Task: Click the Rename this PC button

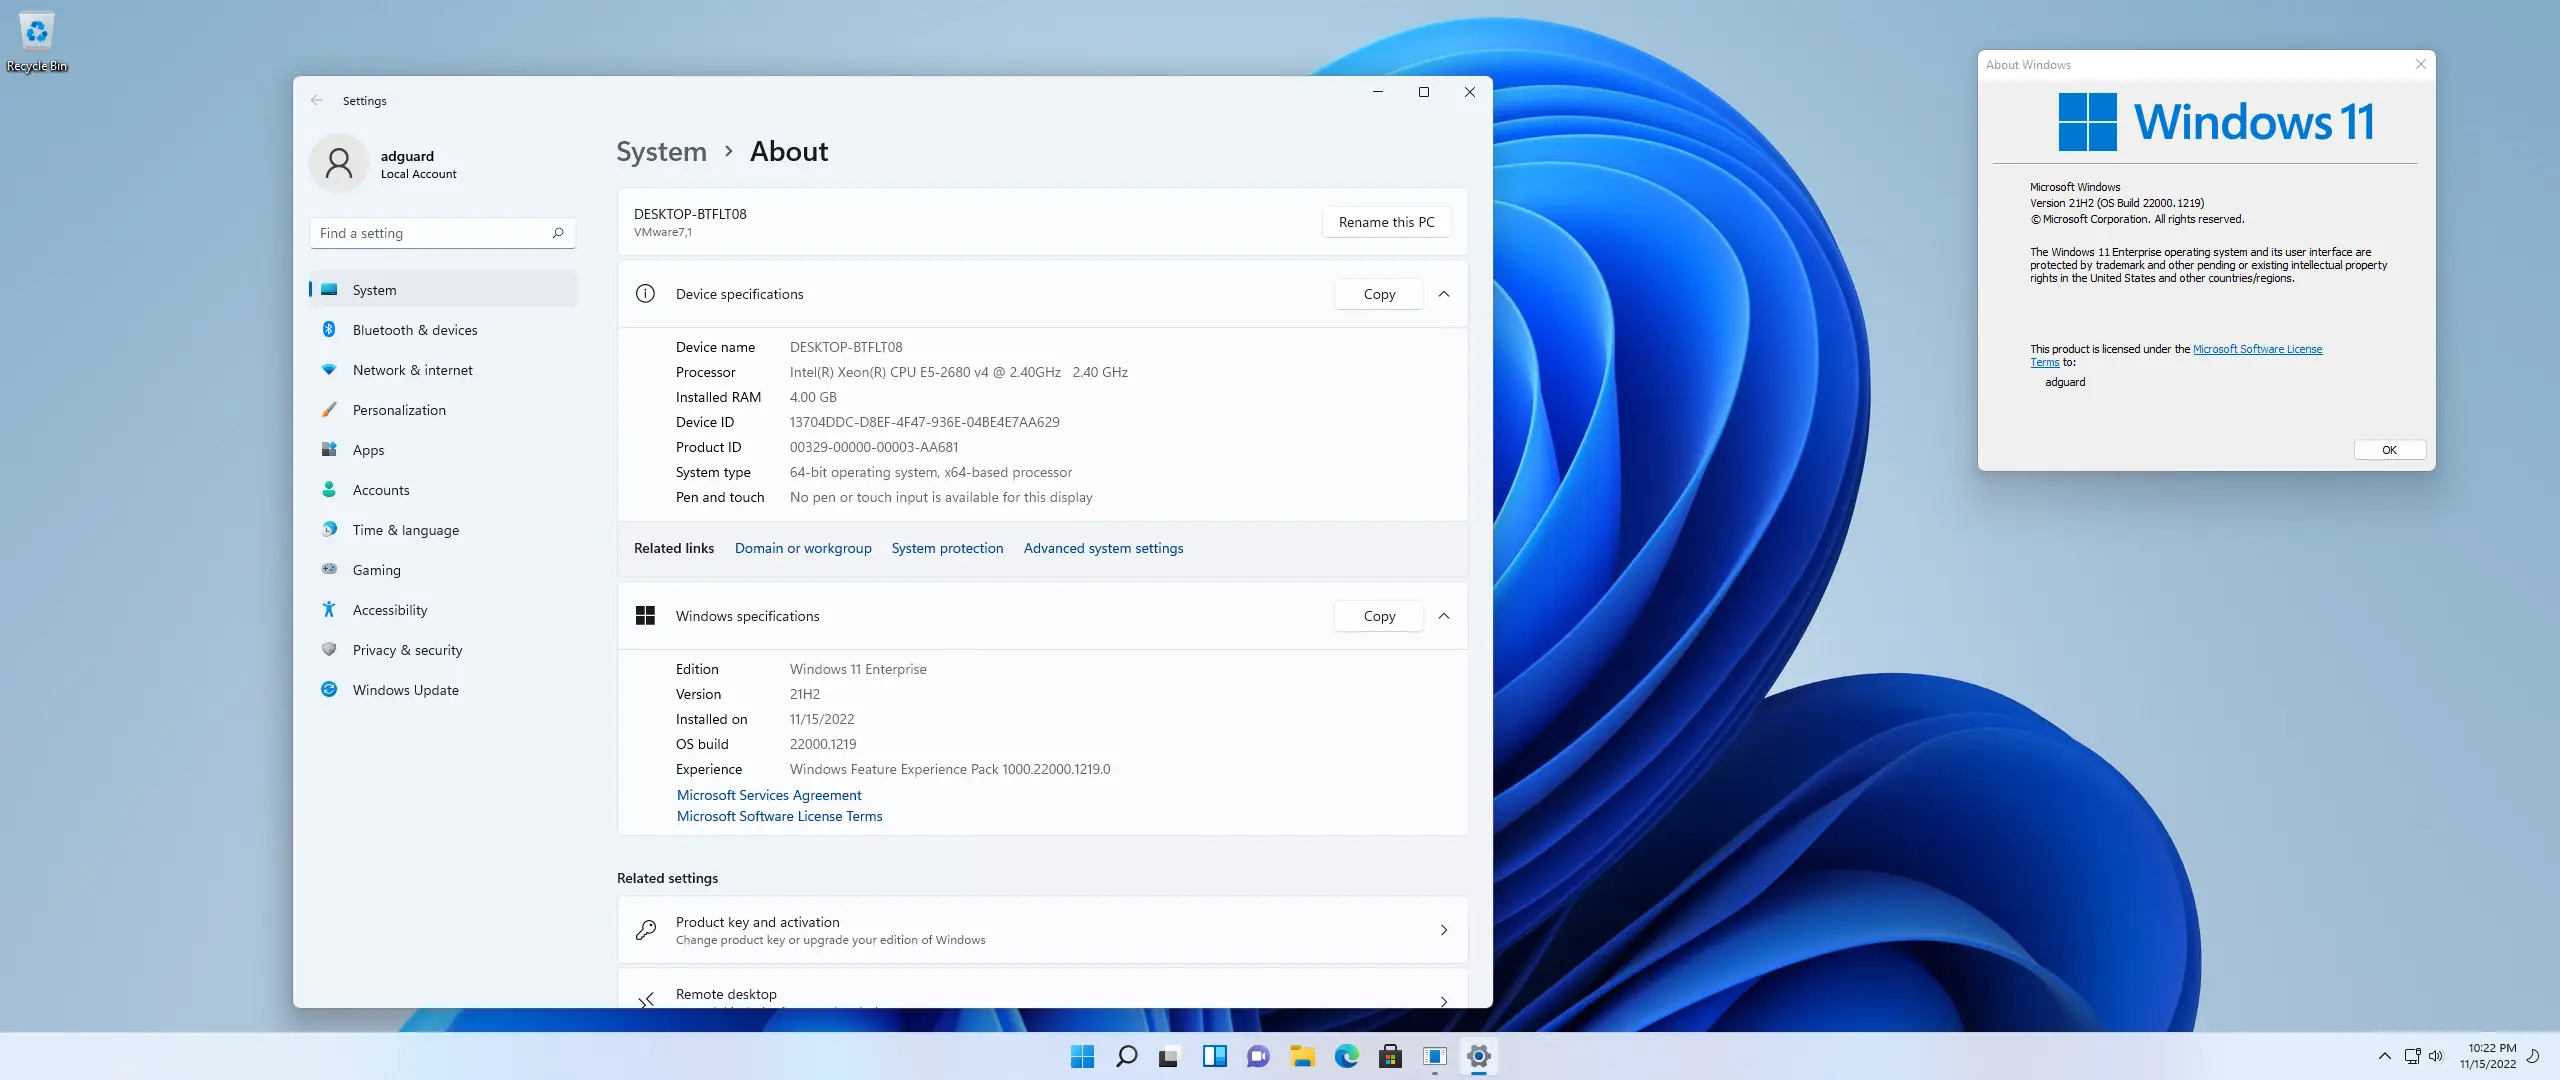Action: [x=1386, y=222]
